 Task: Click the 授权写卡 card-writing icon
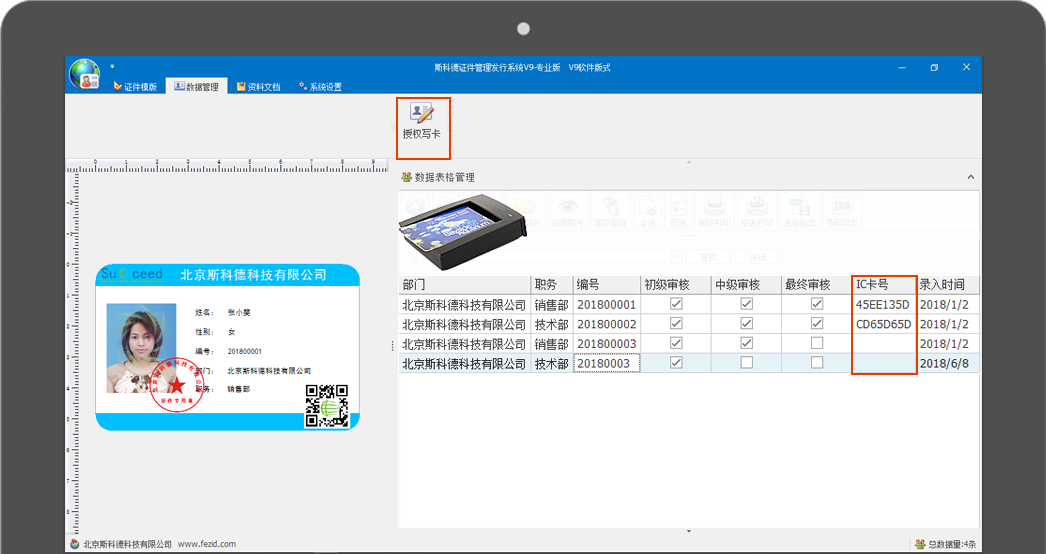422,113
